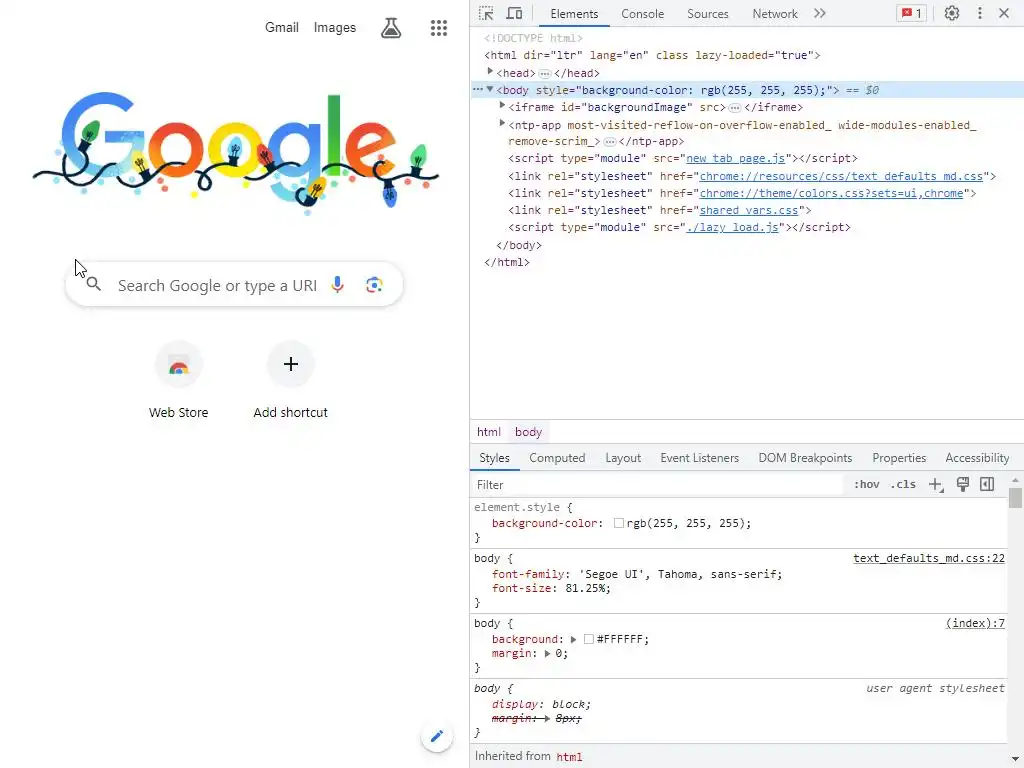Expand margin shorthand in index rule
This screenshot has height=768, width=1024.
tap(547, 654)
